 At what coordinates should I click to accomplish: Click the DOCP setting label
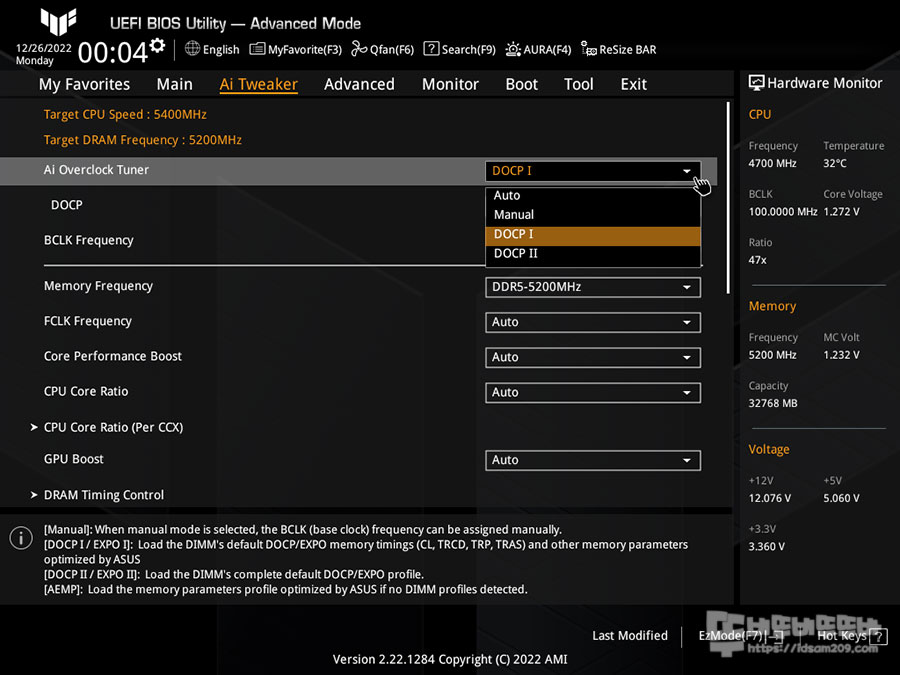pyautogui.click(x=67, y=205)
